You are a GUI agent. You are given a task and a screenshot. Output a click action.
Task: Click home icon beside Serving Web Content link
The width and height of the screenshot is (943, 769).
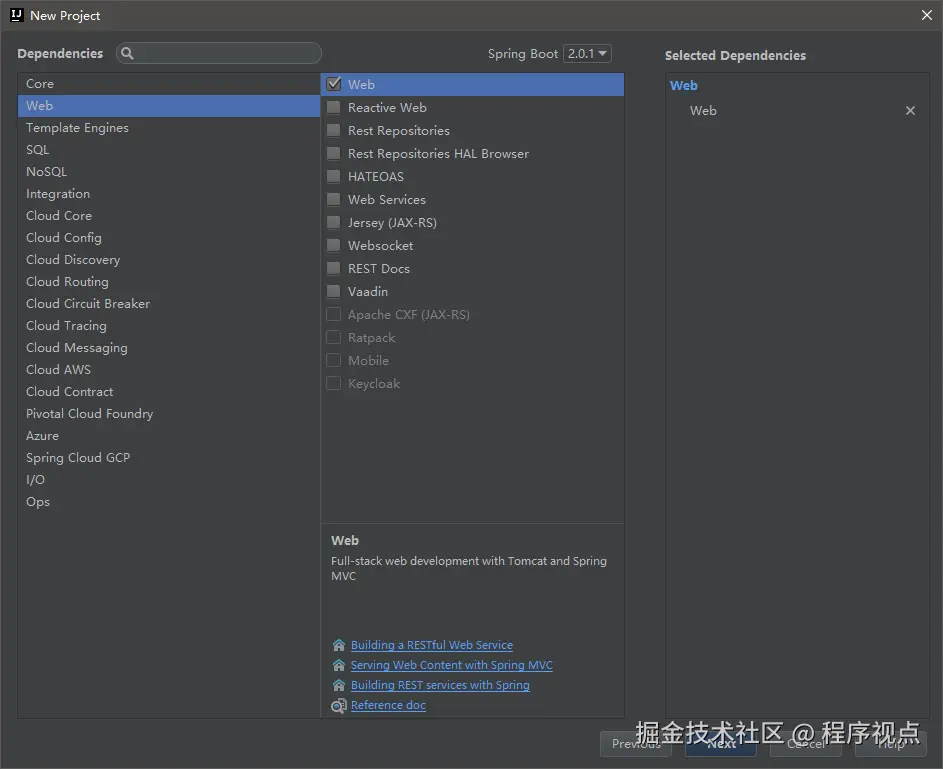(339, 665)
